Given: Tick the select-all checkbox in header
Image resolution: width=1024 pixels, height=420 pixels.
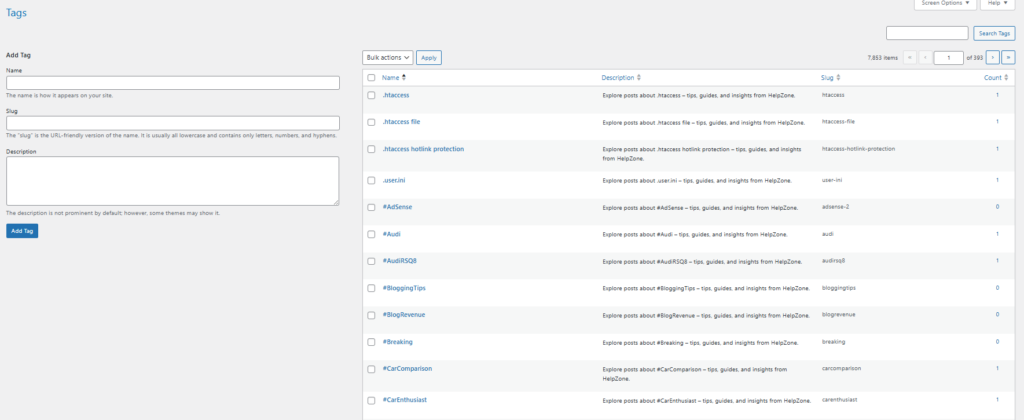Looking at the screenshot, I should (371, 78).
